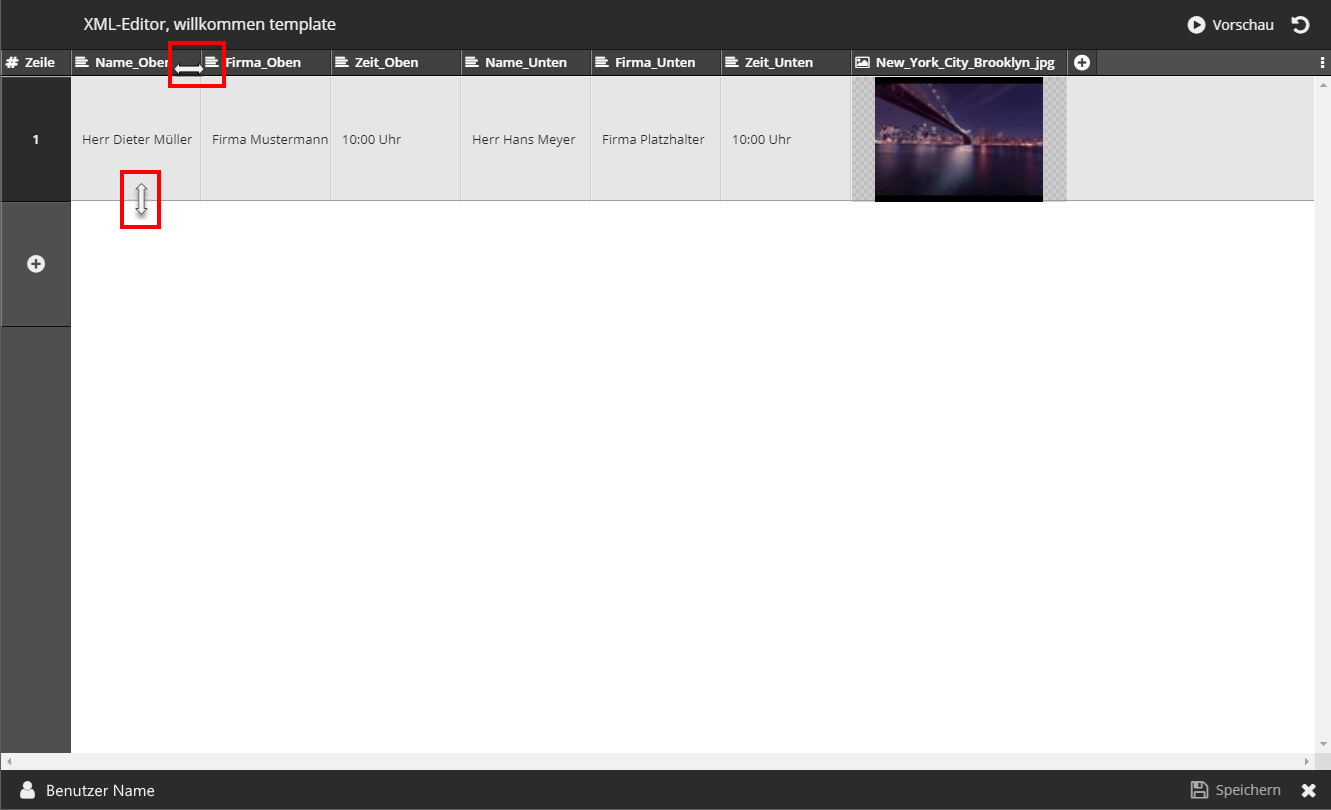Select the Firma_Oben column header

click(263, 63)
